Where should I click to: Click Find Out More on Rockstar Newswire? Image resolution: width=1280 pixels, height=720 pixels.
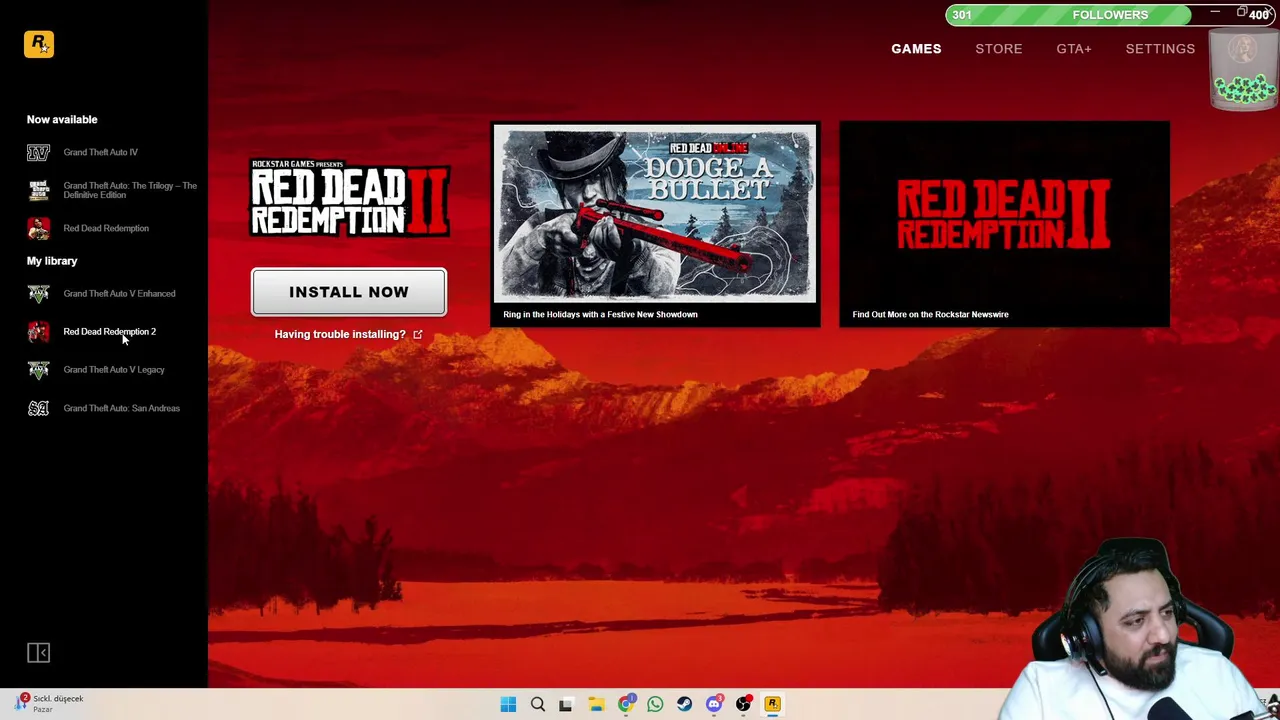(930, 314)
